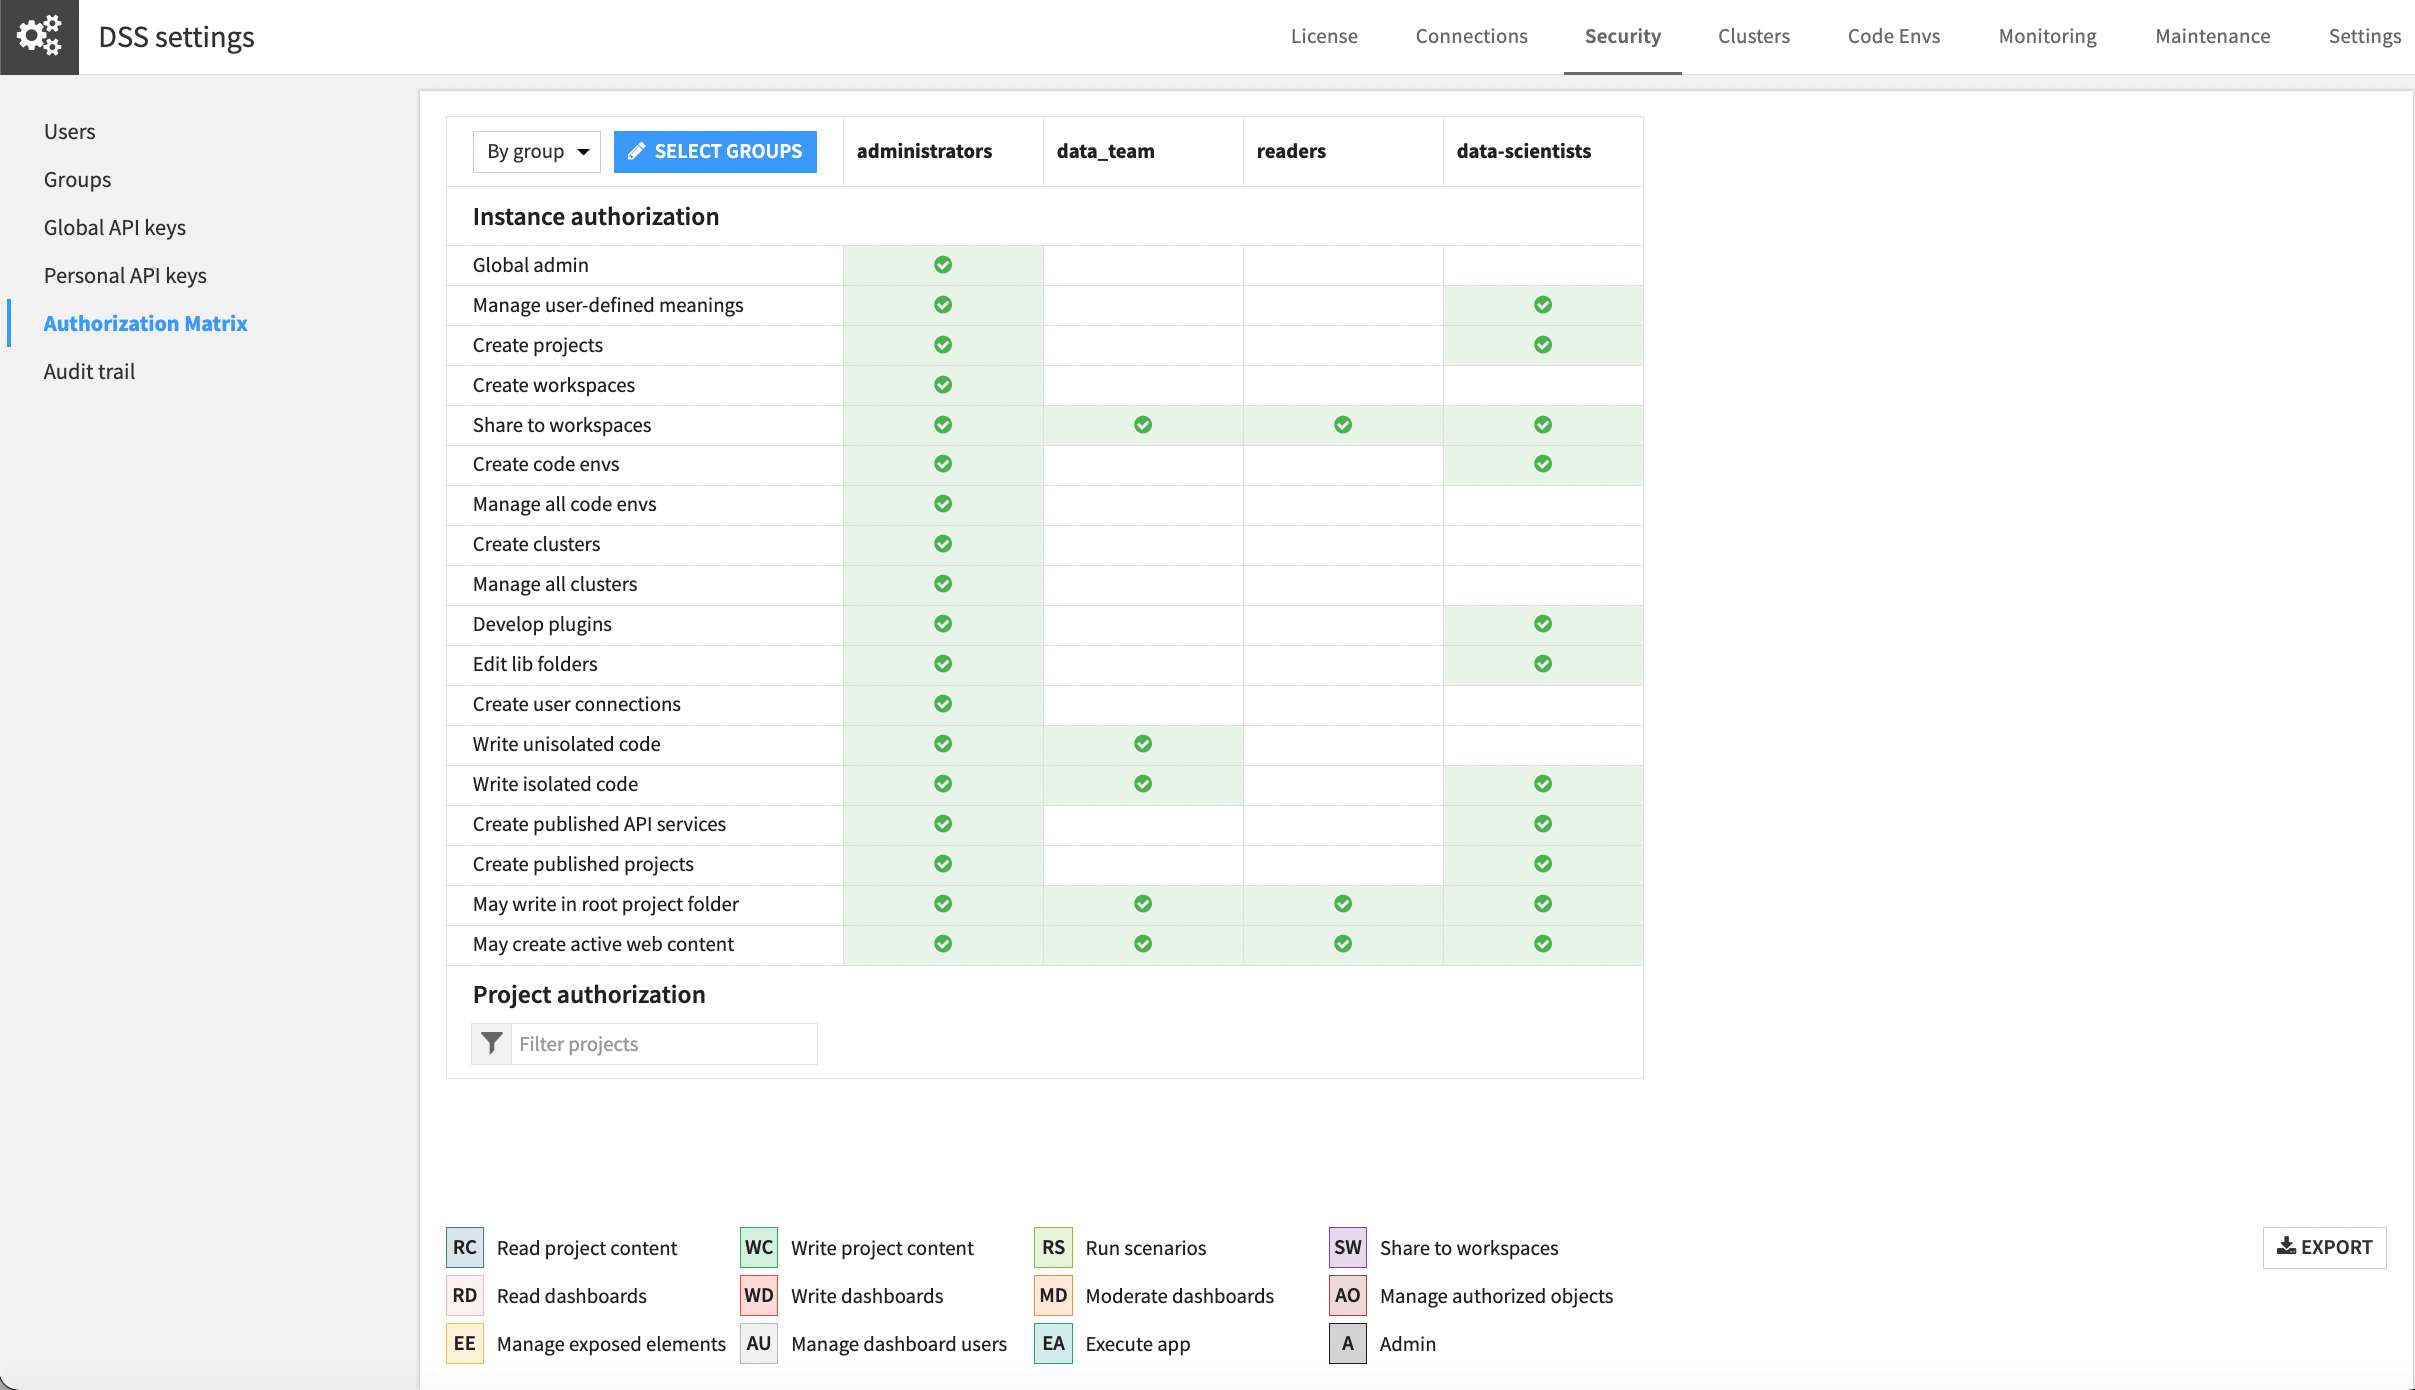Go to the Clusters tab

pyautogui.click(x=1754, y=36)
